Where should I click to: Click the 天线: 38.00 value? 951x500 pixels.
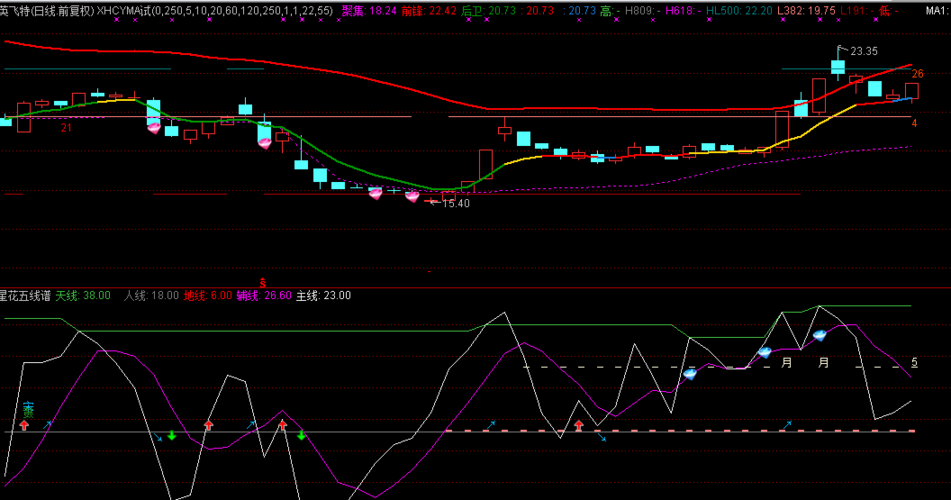tap(83, 296)
